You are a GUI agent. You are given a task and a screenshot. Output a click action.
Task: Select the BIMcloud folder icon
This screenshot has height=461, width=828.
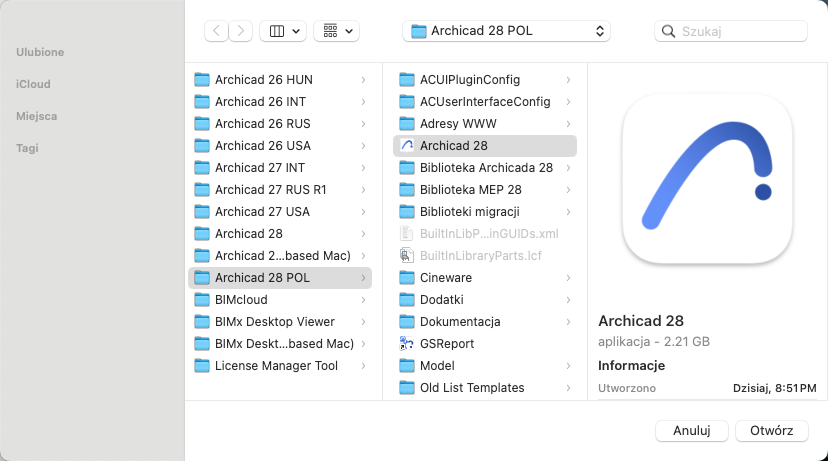click(x=202, y=300)
